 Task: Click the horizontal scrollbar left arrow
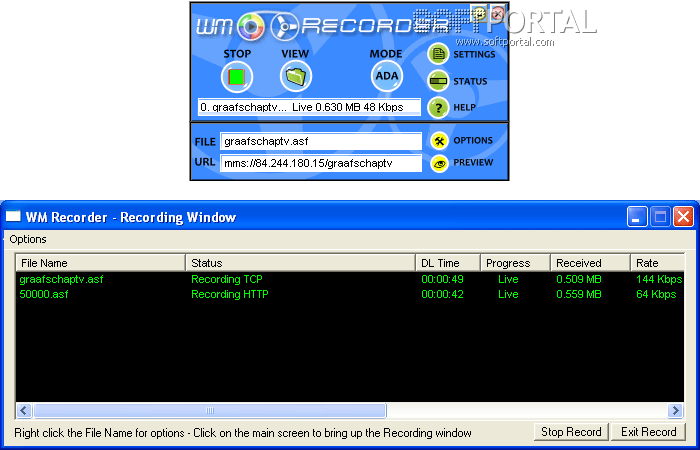(24, 410)
